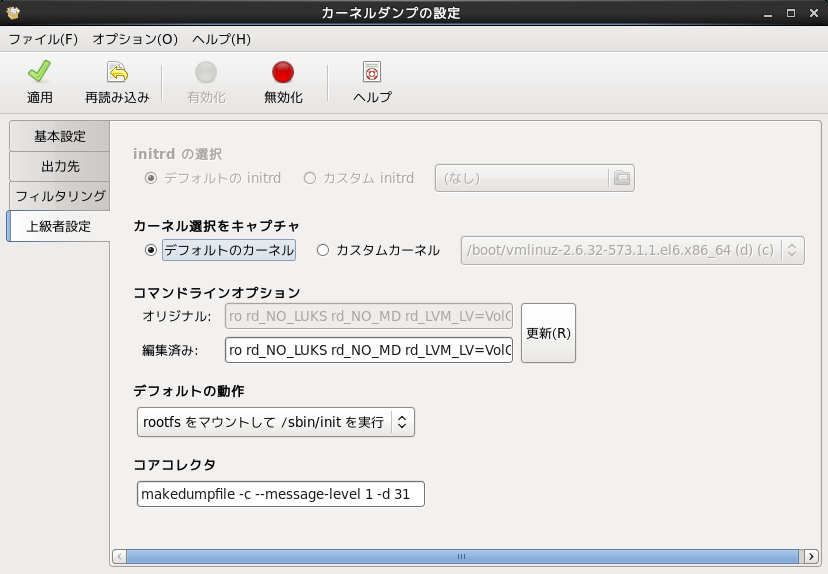
Task: Click the Reload (再読み込み) toolbar icon
Action: pos(117,73)
